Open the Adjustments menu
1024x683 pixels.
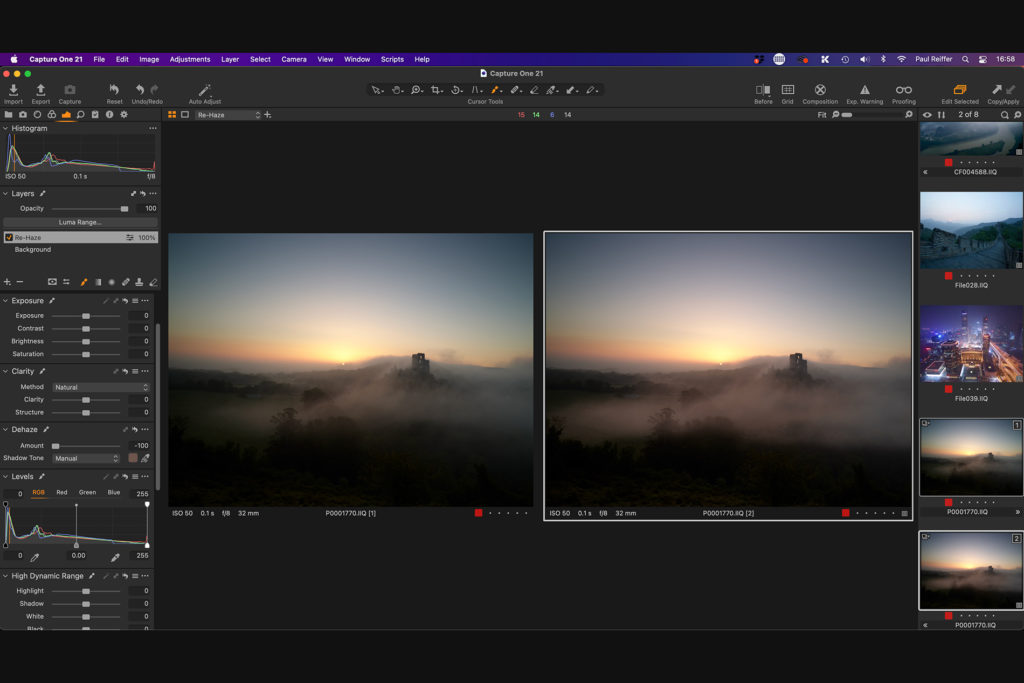point(190,59)
